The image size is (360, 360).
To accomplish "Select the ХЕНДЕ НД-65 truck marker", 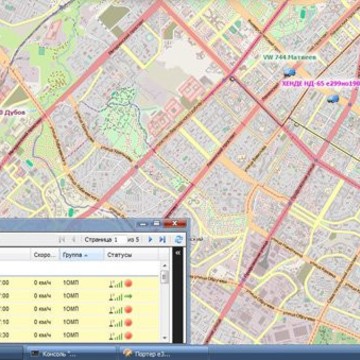I will click(x=333, y=99).
